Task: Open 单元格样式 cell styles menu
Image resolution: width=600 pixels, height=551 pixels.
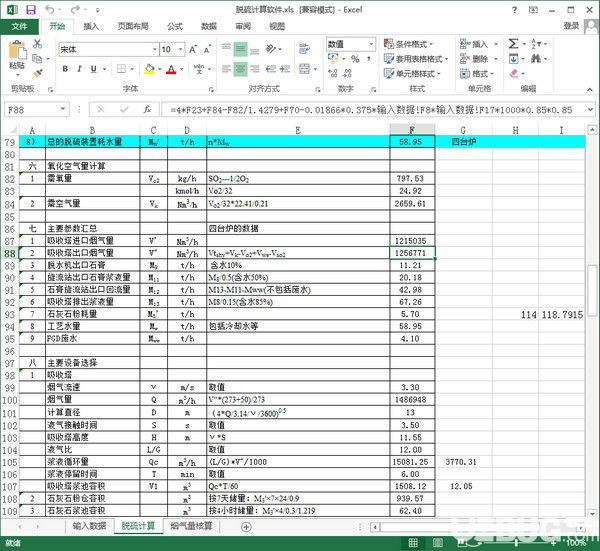Action: (412, 73)
